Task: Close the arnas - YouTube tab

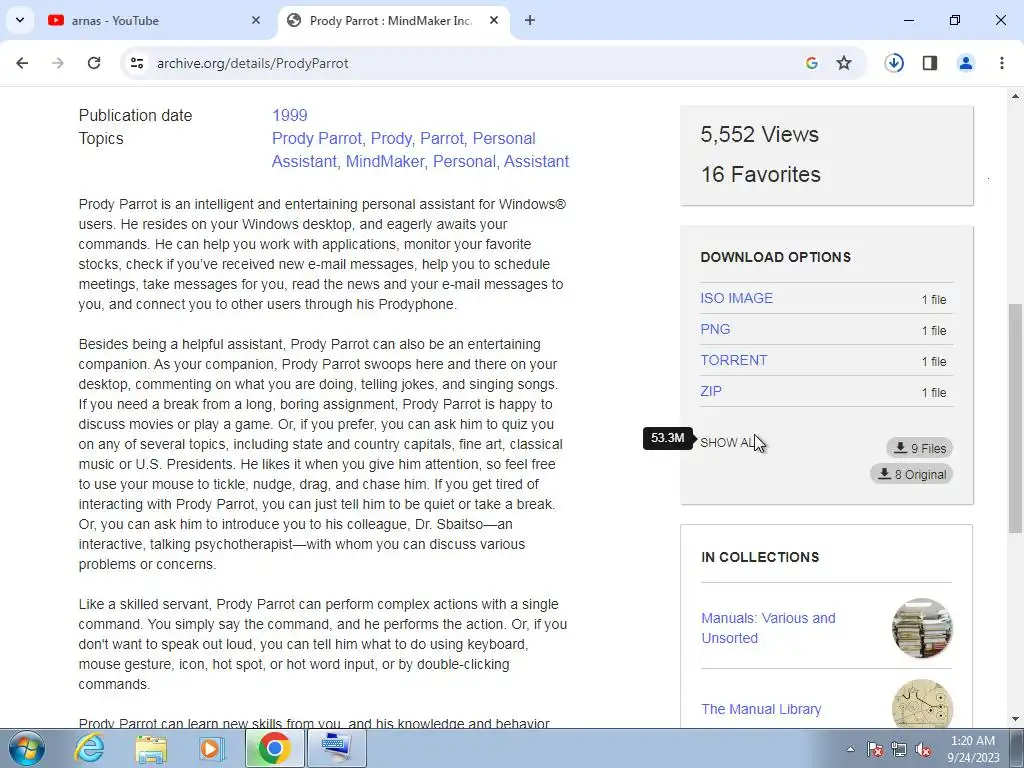Action: click(x=256, y=20)
